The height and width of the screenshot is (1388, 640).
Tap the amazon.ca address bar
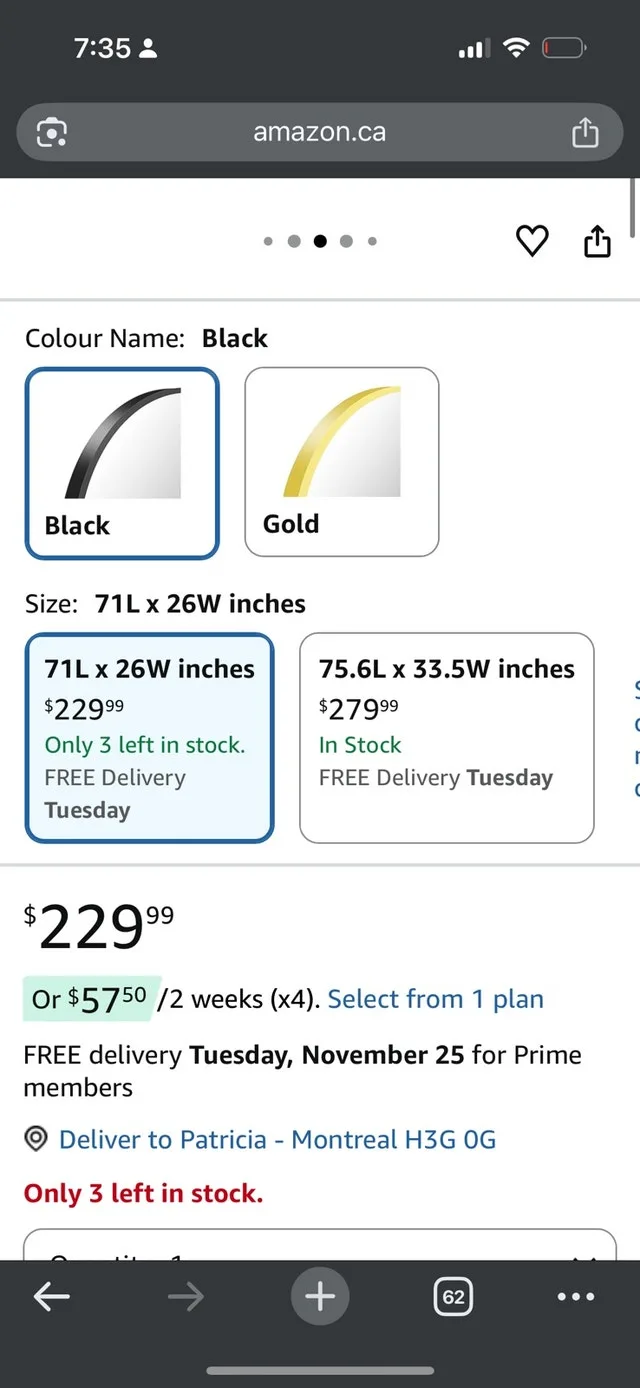point(320,131)
